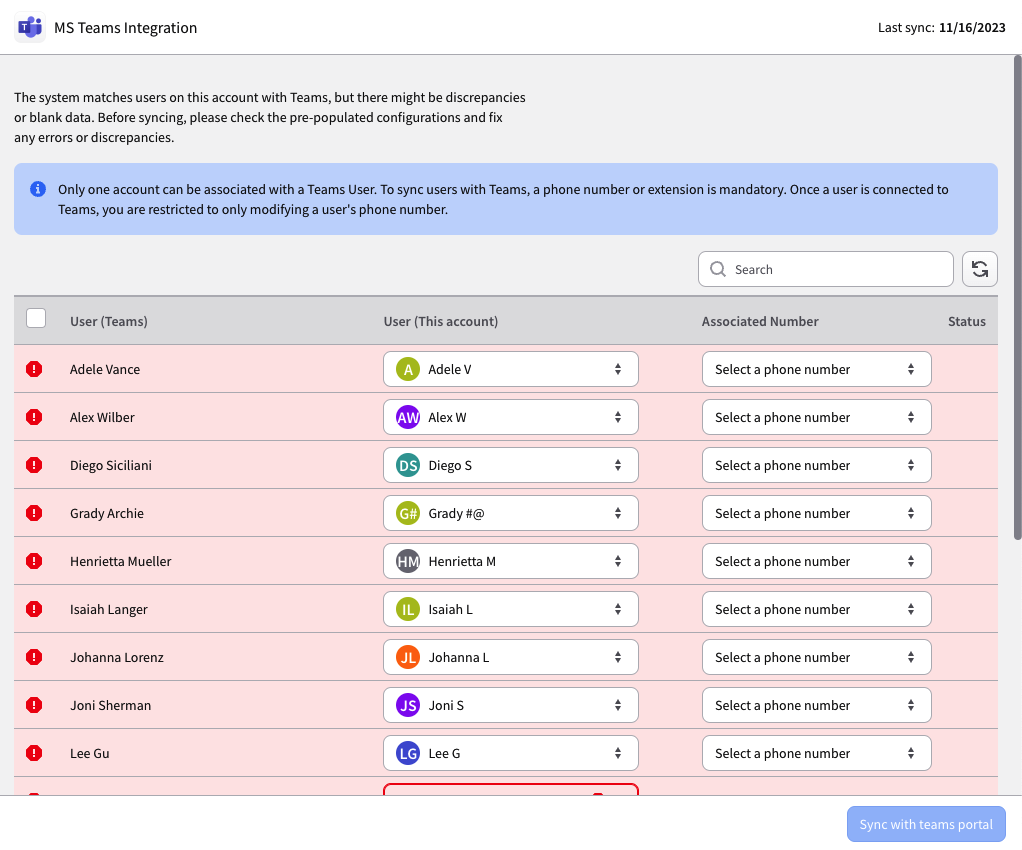Open the Isaiah L account user dropdown
Image resolution: width=1022 pixels, height=850 pixels.
510,609
